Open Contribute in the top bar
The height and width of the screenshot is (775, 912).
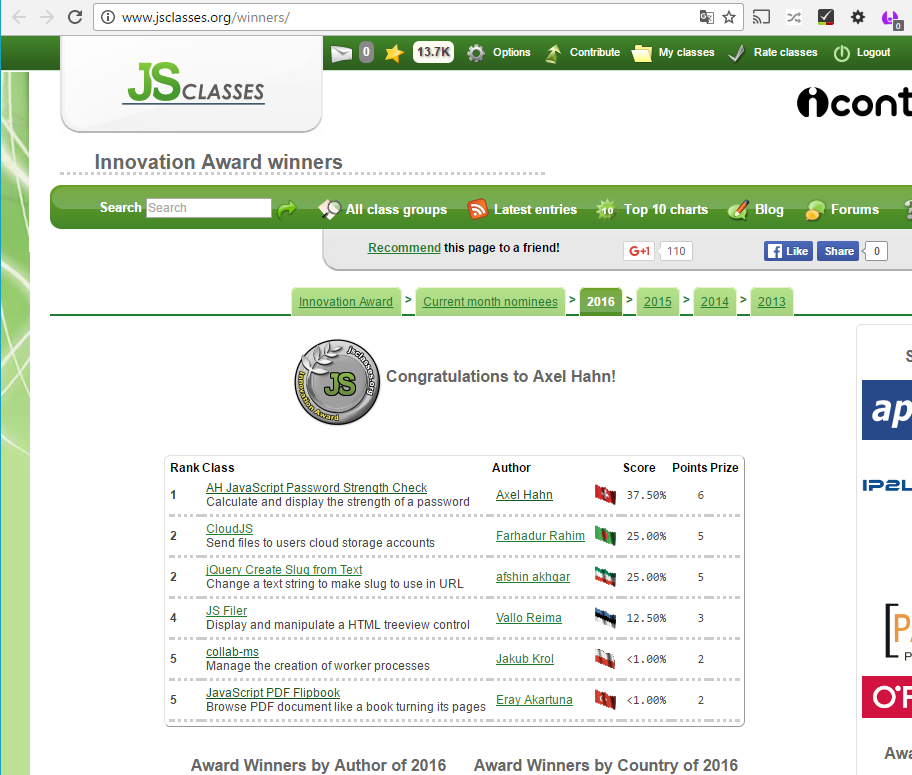click(x=583, y=53)
